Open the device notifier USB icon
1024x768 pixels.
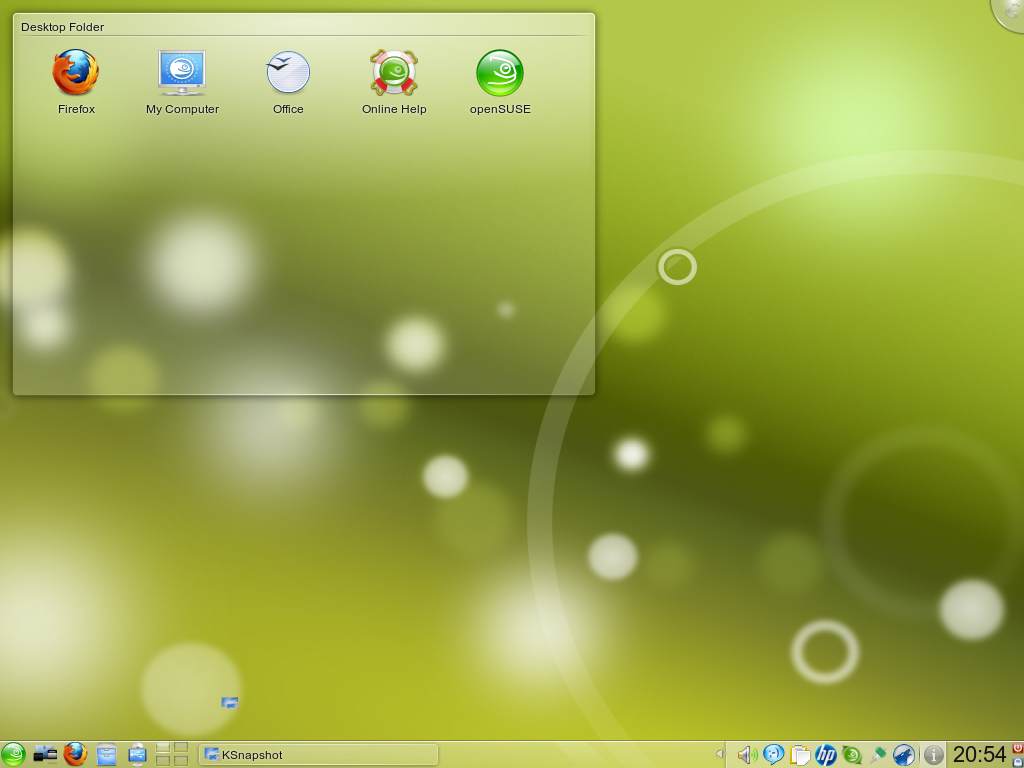point(138,754)
